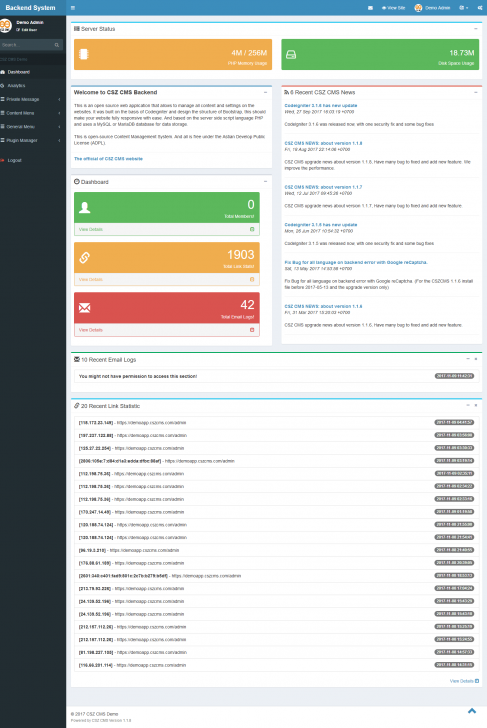Click the permission warning message row
Viewport: 487px width, 728px height.
(x=276, y=376)
